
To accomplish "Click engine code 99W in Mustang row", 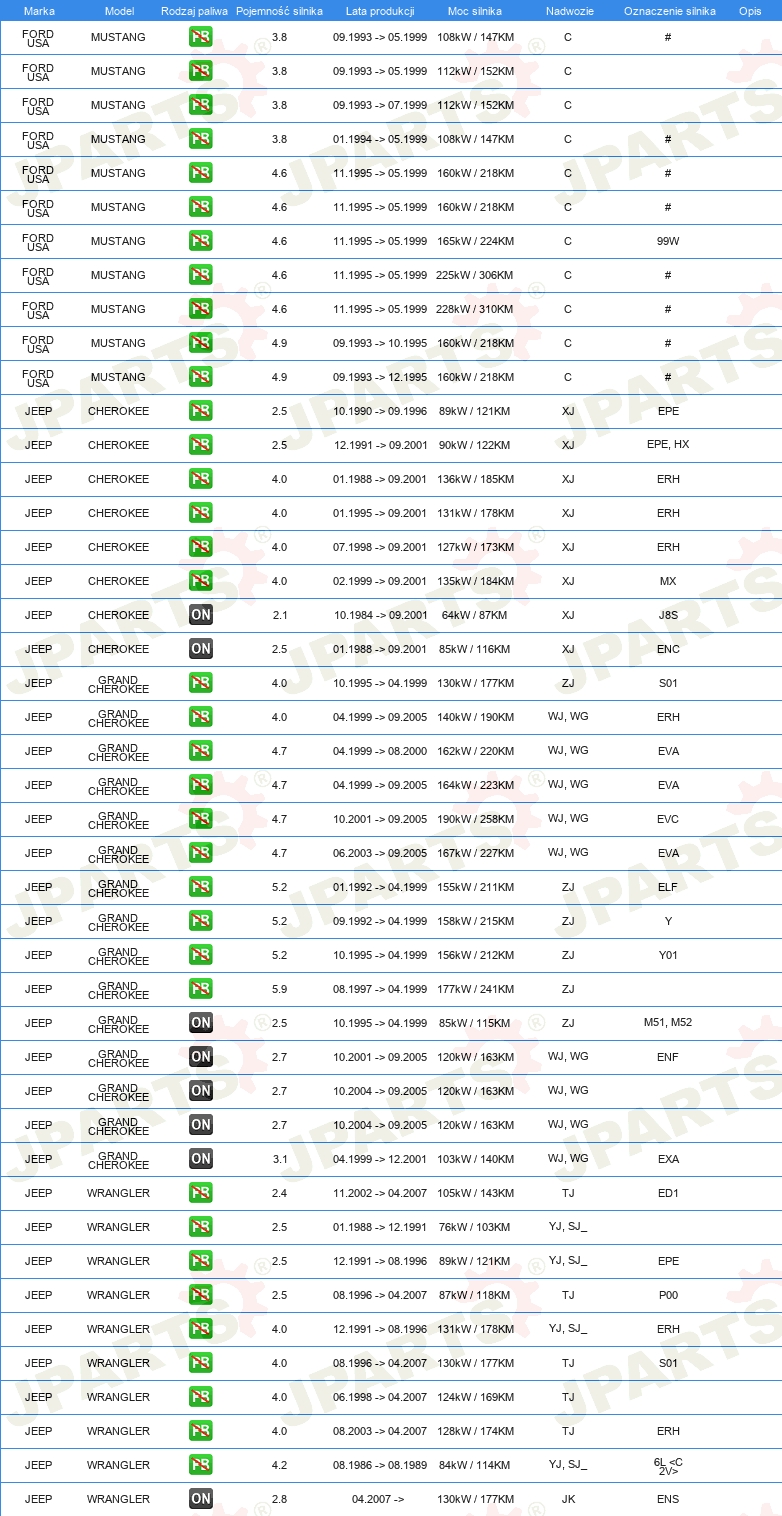I will [x=668, y=241].
